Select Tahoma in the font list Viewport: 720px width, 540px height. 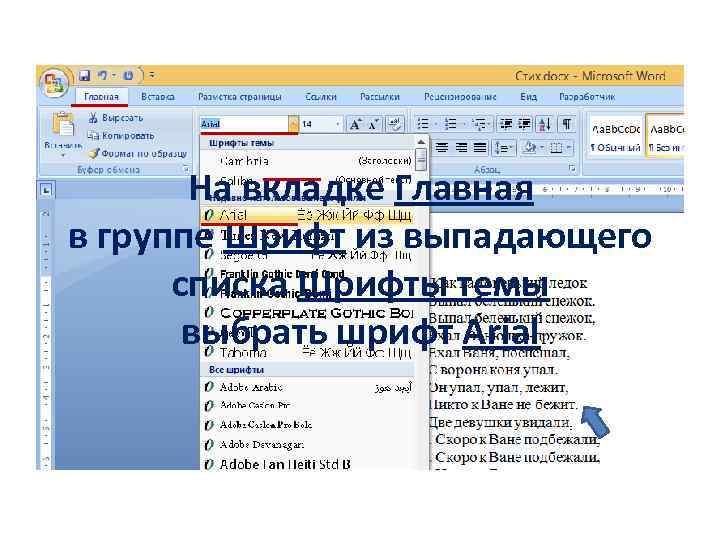click(x=307, y=352)
